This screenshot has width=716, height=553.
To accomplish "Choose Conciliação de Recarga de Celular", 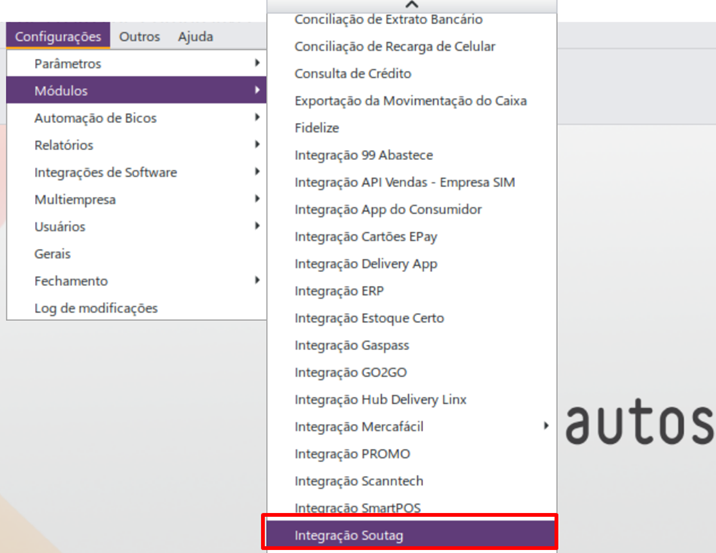I will tap(412, 46).
